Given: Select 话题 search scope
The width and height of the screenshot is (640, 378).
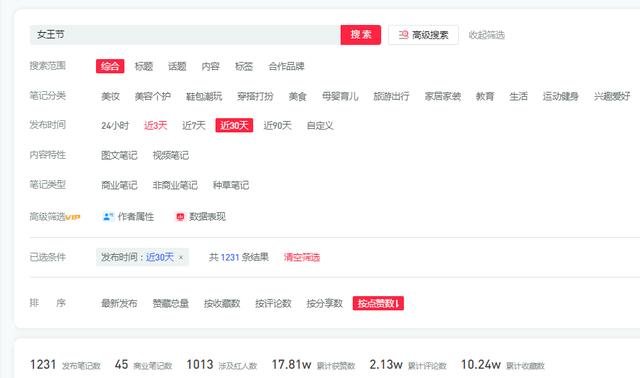Looking at the screenshot, I should point(177,66).
